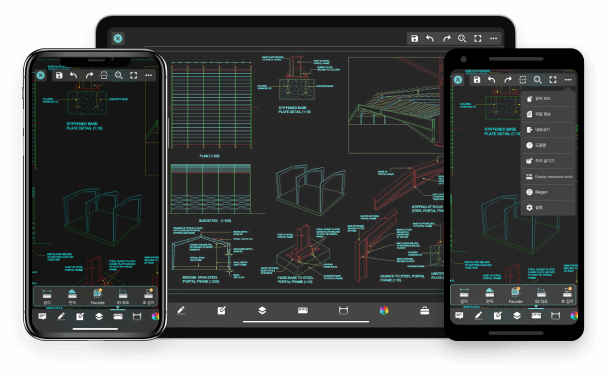Tap the scan view icon on Android phone

point(523,80)
